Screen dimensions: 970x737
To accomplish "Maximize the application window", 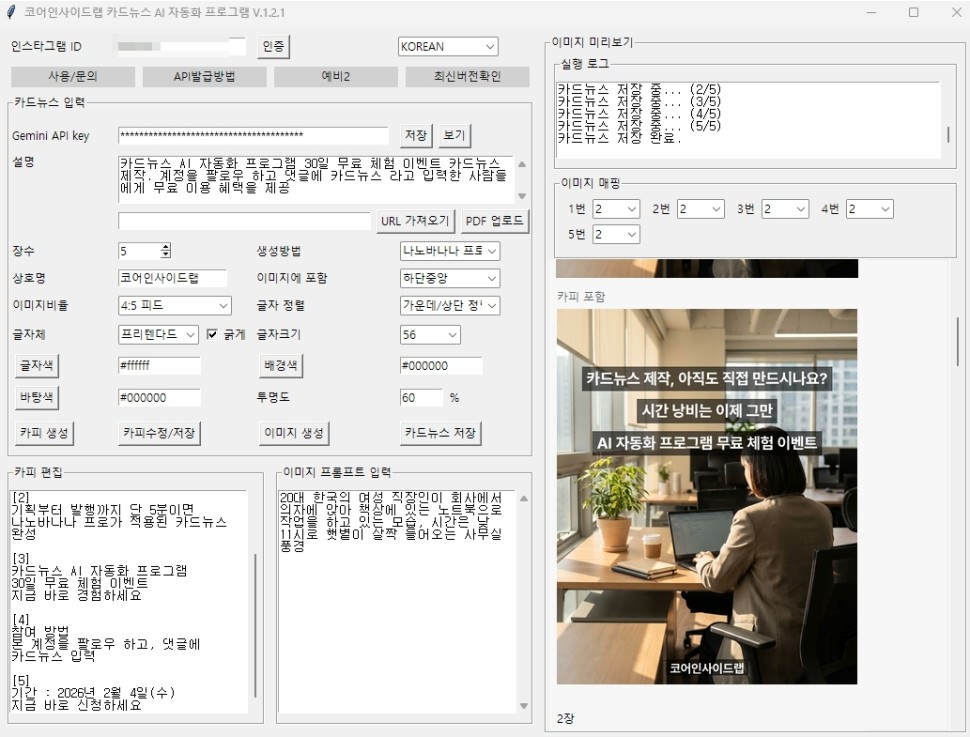I will point(913,12).
